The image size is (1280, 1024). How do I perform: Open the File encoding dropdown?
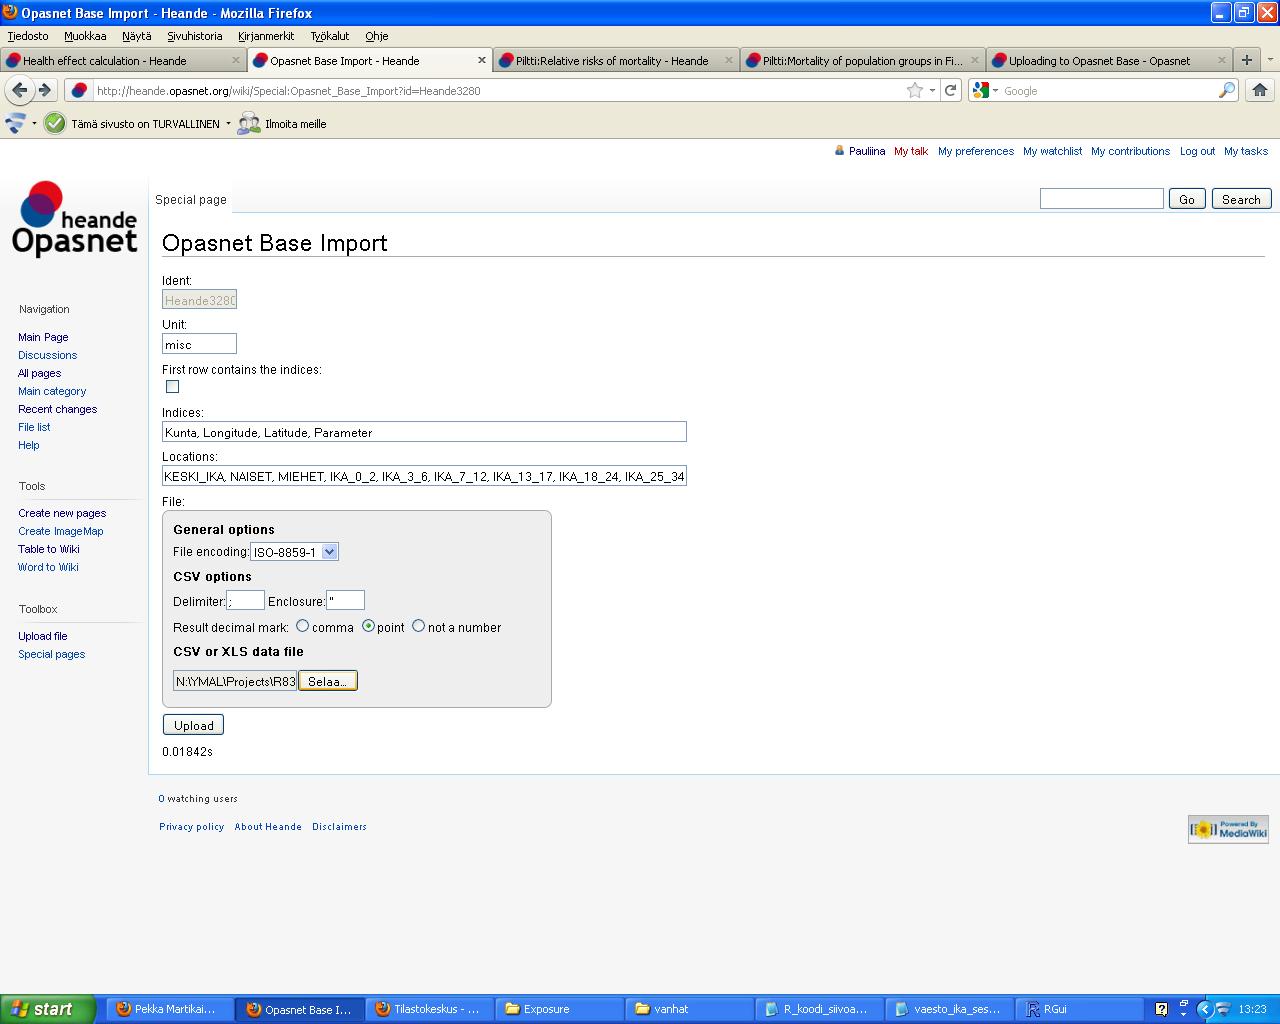[294, 552]
